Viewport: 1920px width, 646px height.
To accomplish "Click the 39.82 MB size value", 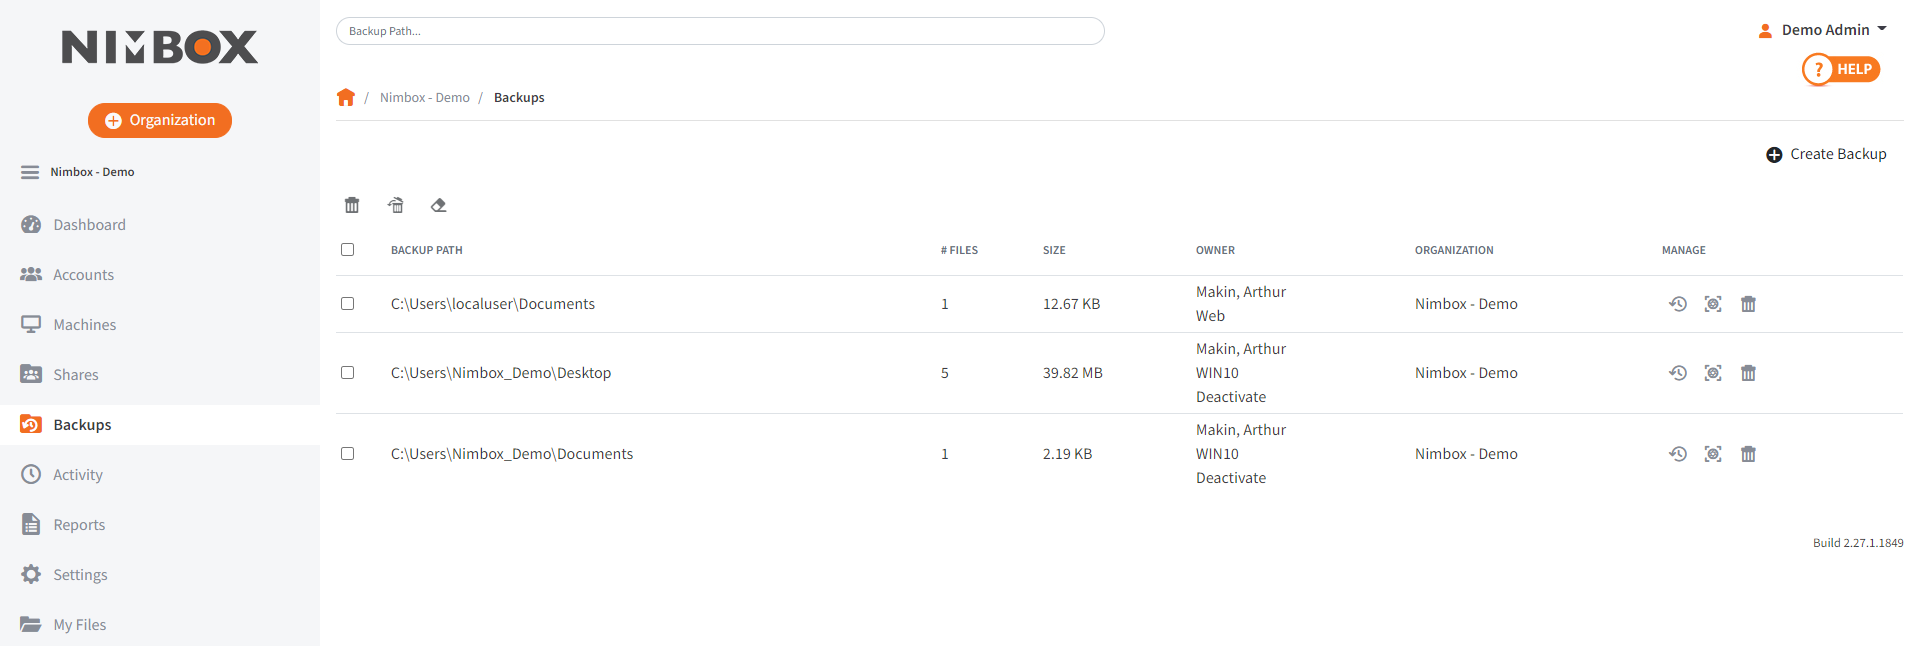I will point(1073,373).
